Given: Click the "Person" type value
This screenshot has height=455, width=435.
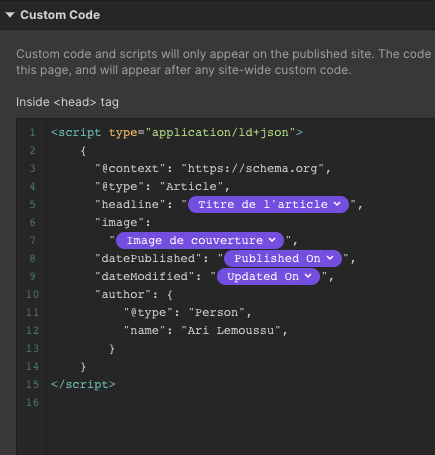Looking at the screenshot, I should click(217, 313).
